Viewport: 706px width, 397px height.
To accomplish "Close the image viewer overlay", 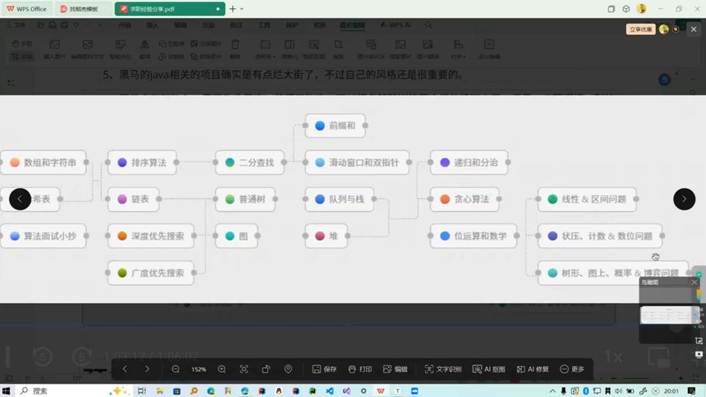I will (x=693, y=29).
